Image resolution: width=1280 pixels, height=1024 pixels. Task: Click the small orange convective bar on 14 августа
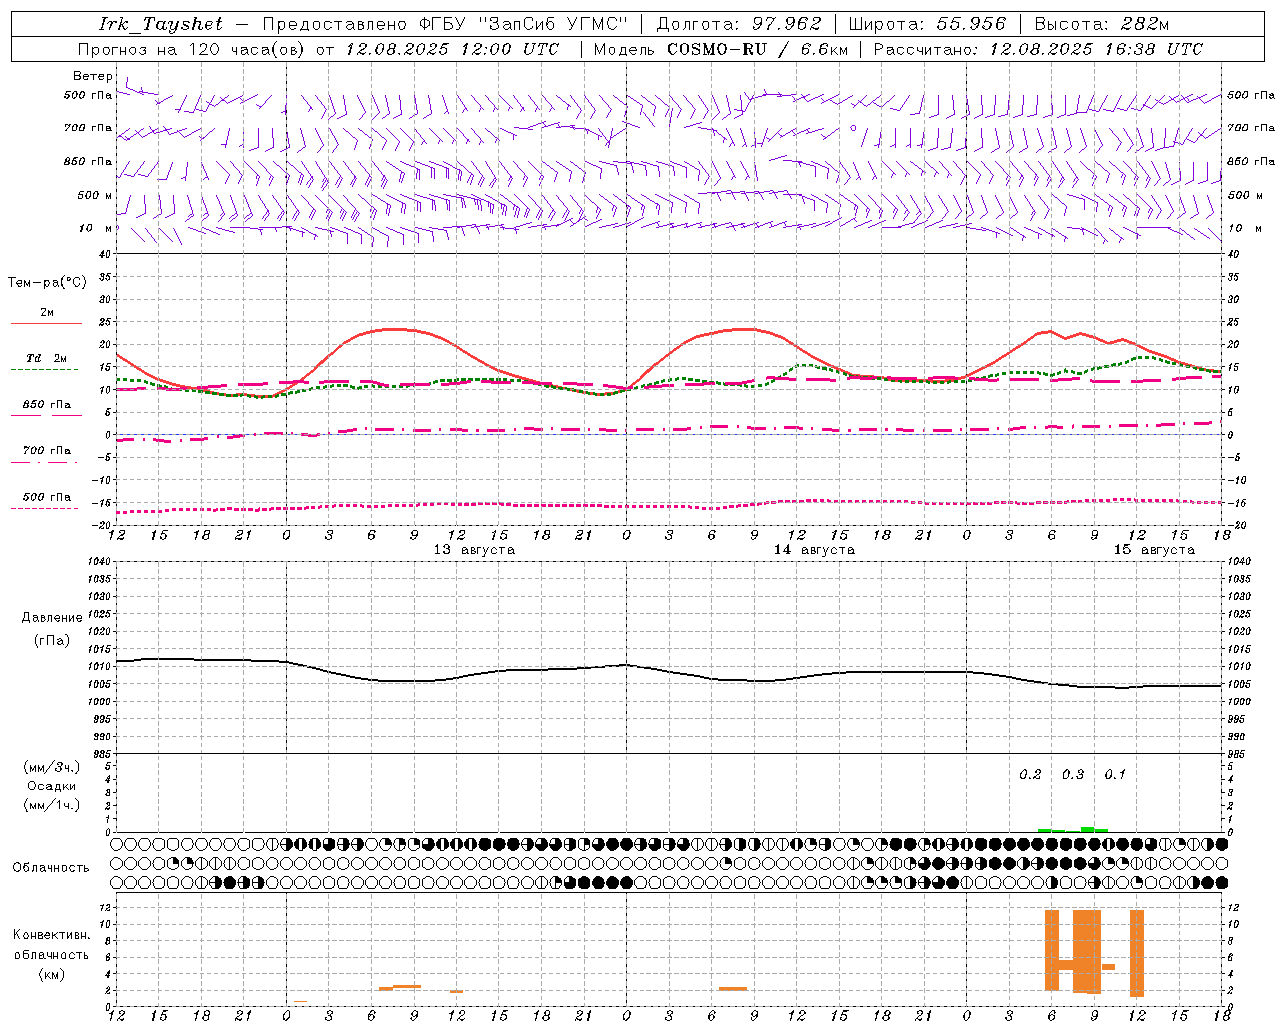[x=733, y=989]
